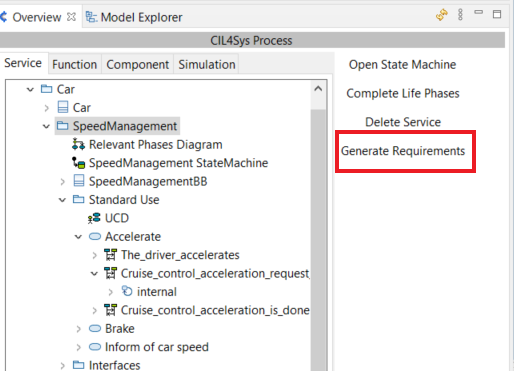This screenshot has width=514, height=371.
Task: Select the Brake tree label
Action: 120,328
